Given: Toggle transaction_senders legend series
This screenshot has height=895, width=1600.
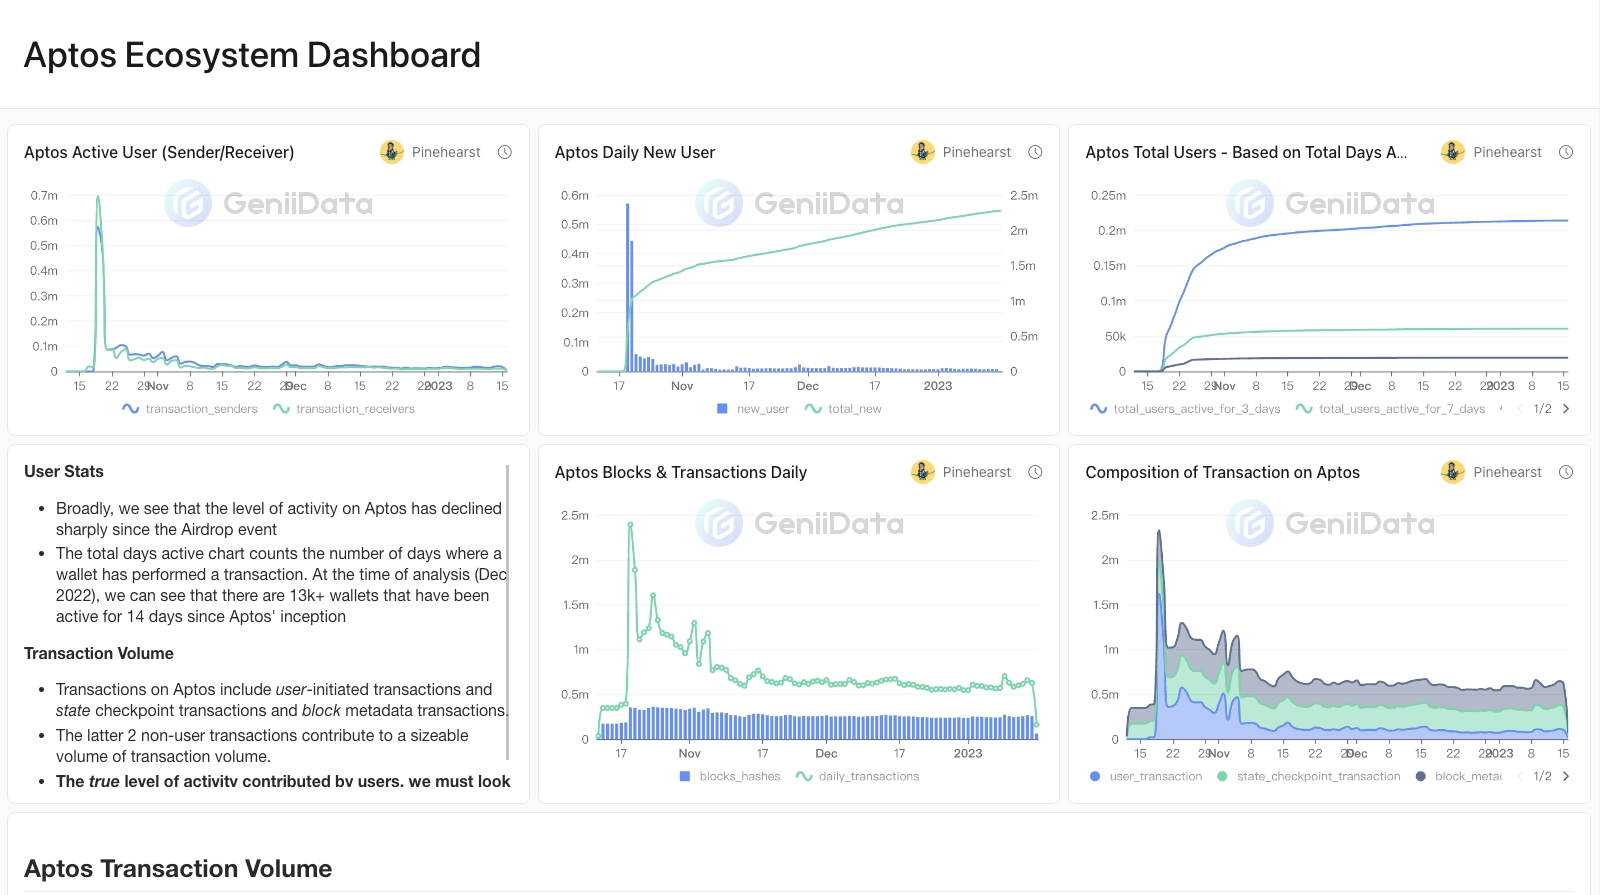Looking at the screenshot, I should (190, 409).
